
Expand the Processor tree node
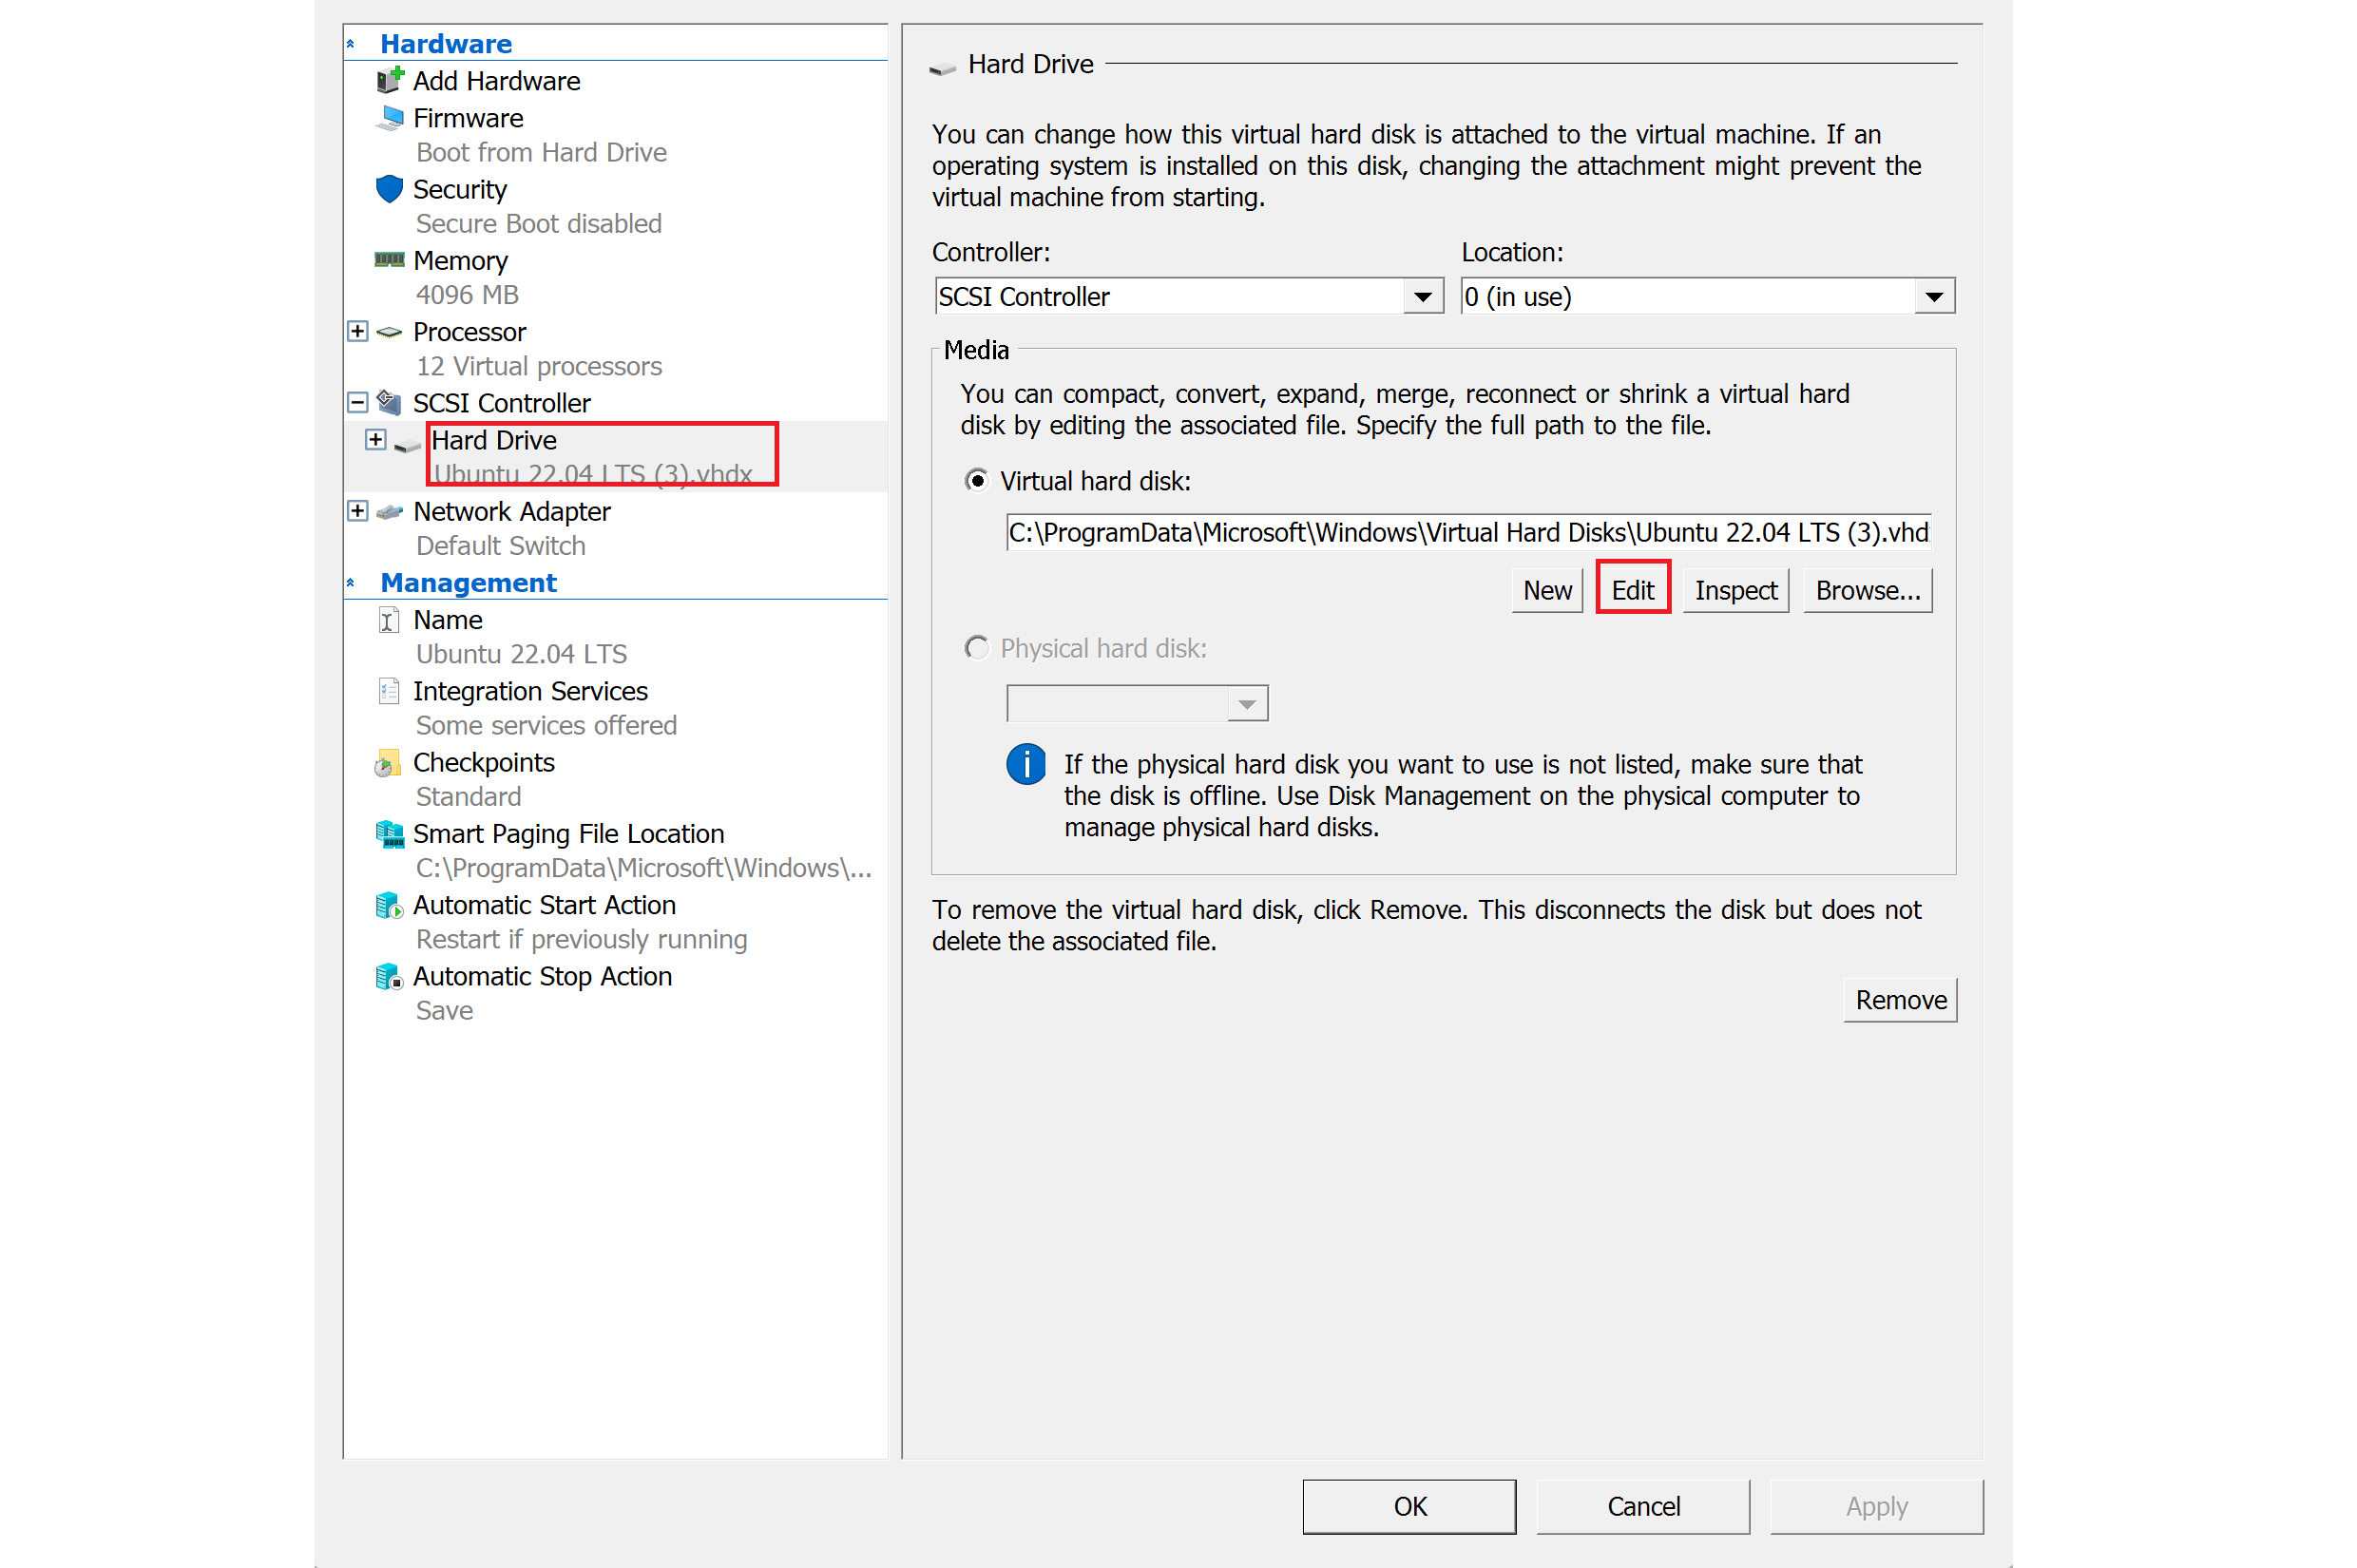357,331
